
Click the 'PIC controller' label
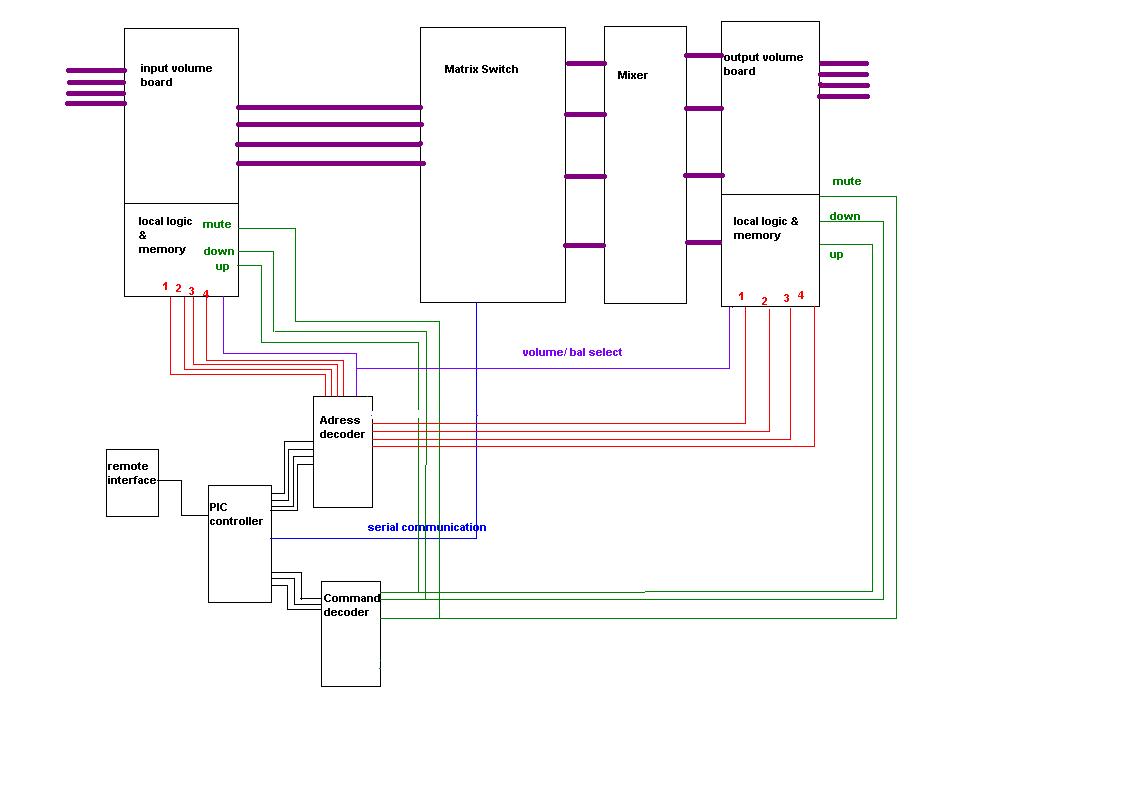pyautogui.click(x=236, y=514)
